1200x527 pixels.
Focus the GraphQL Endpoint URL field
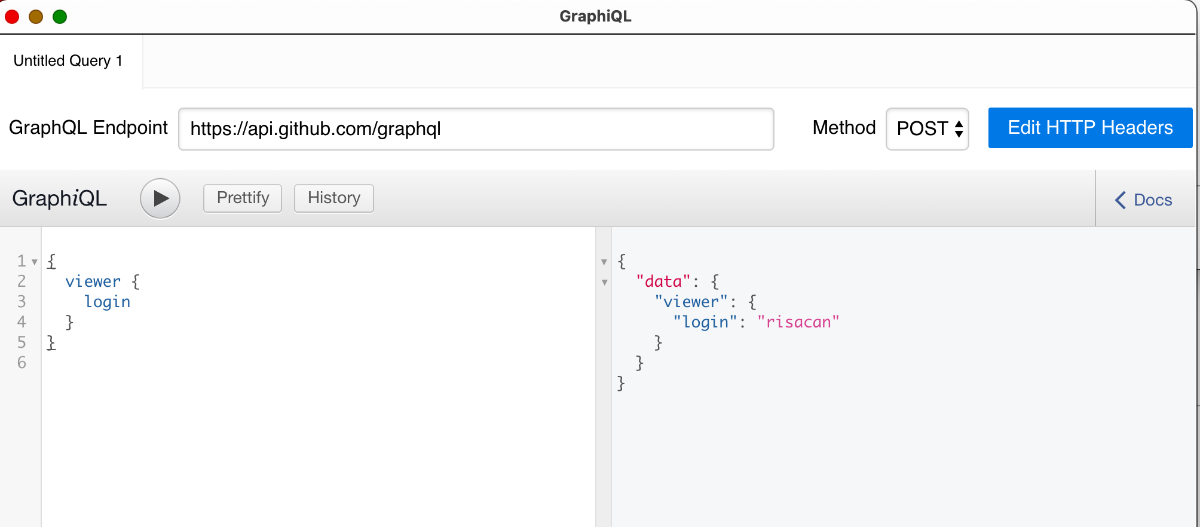(x=476, y=129)
